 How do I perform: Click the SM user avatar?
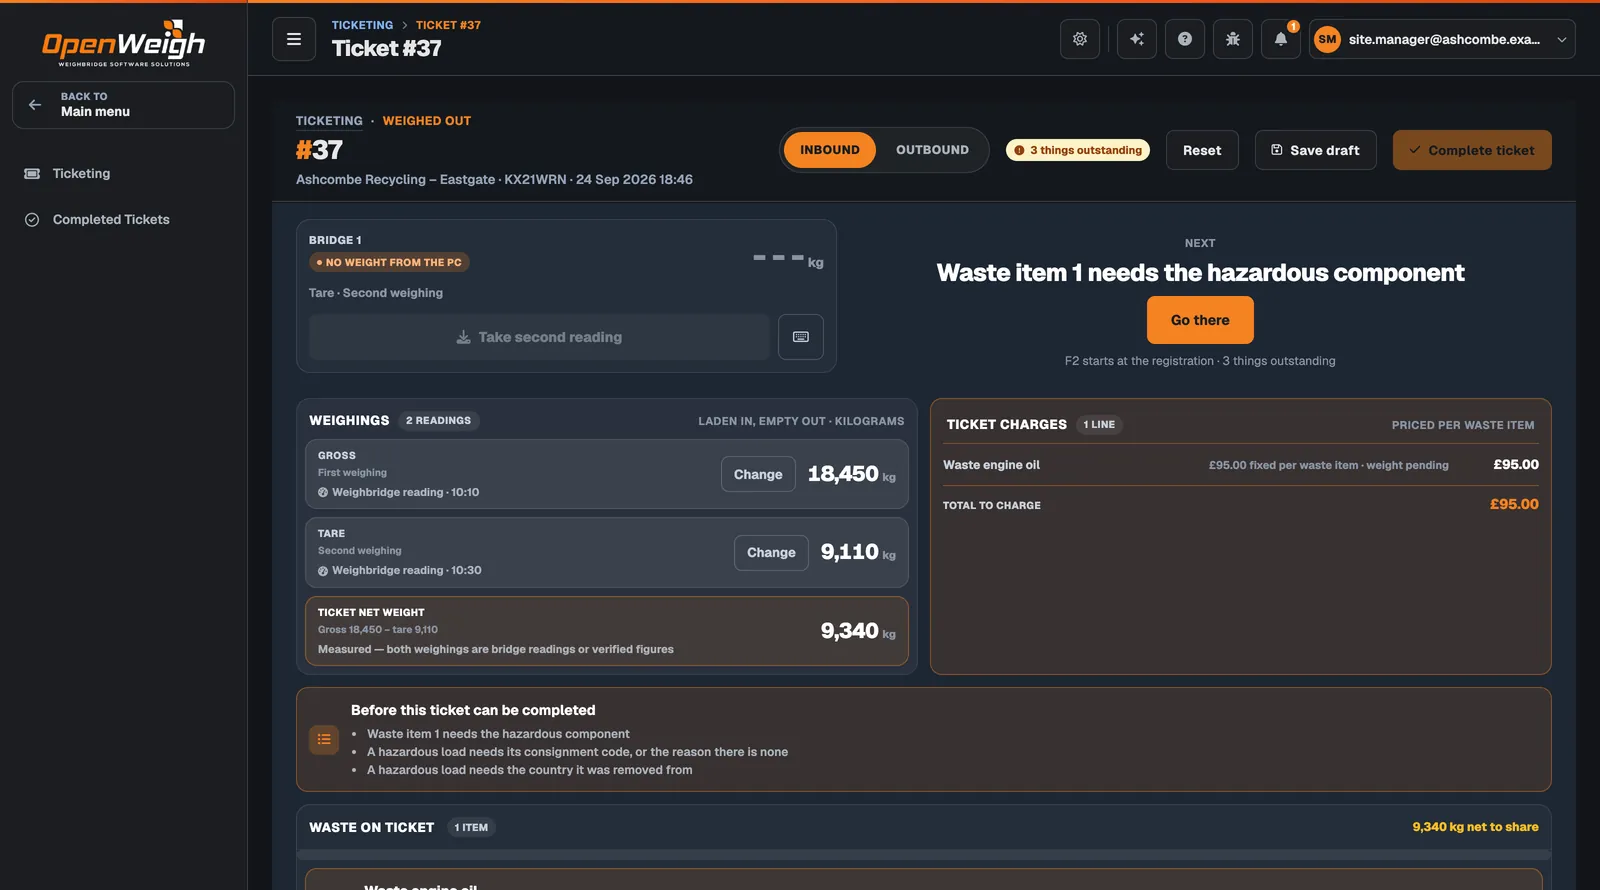[1327, 39]
